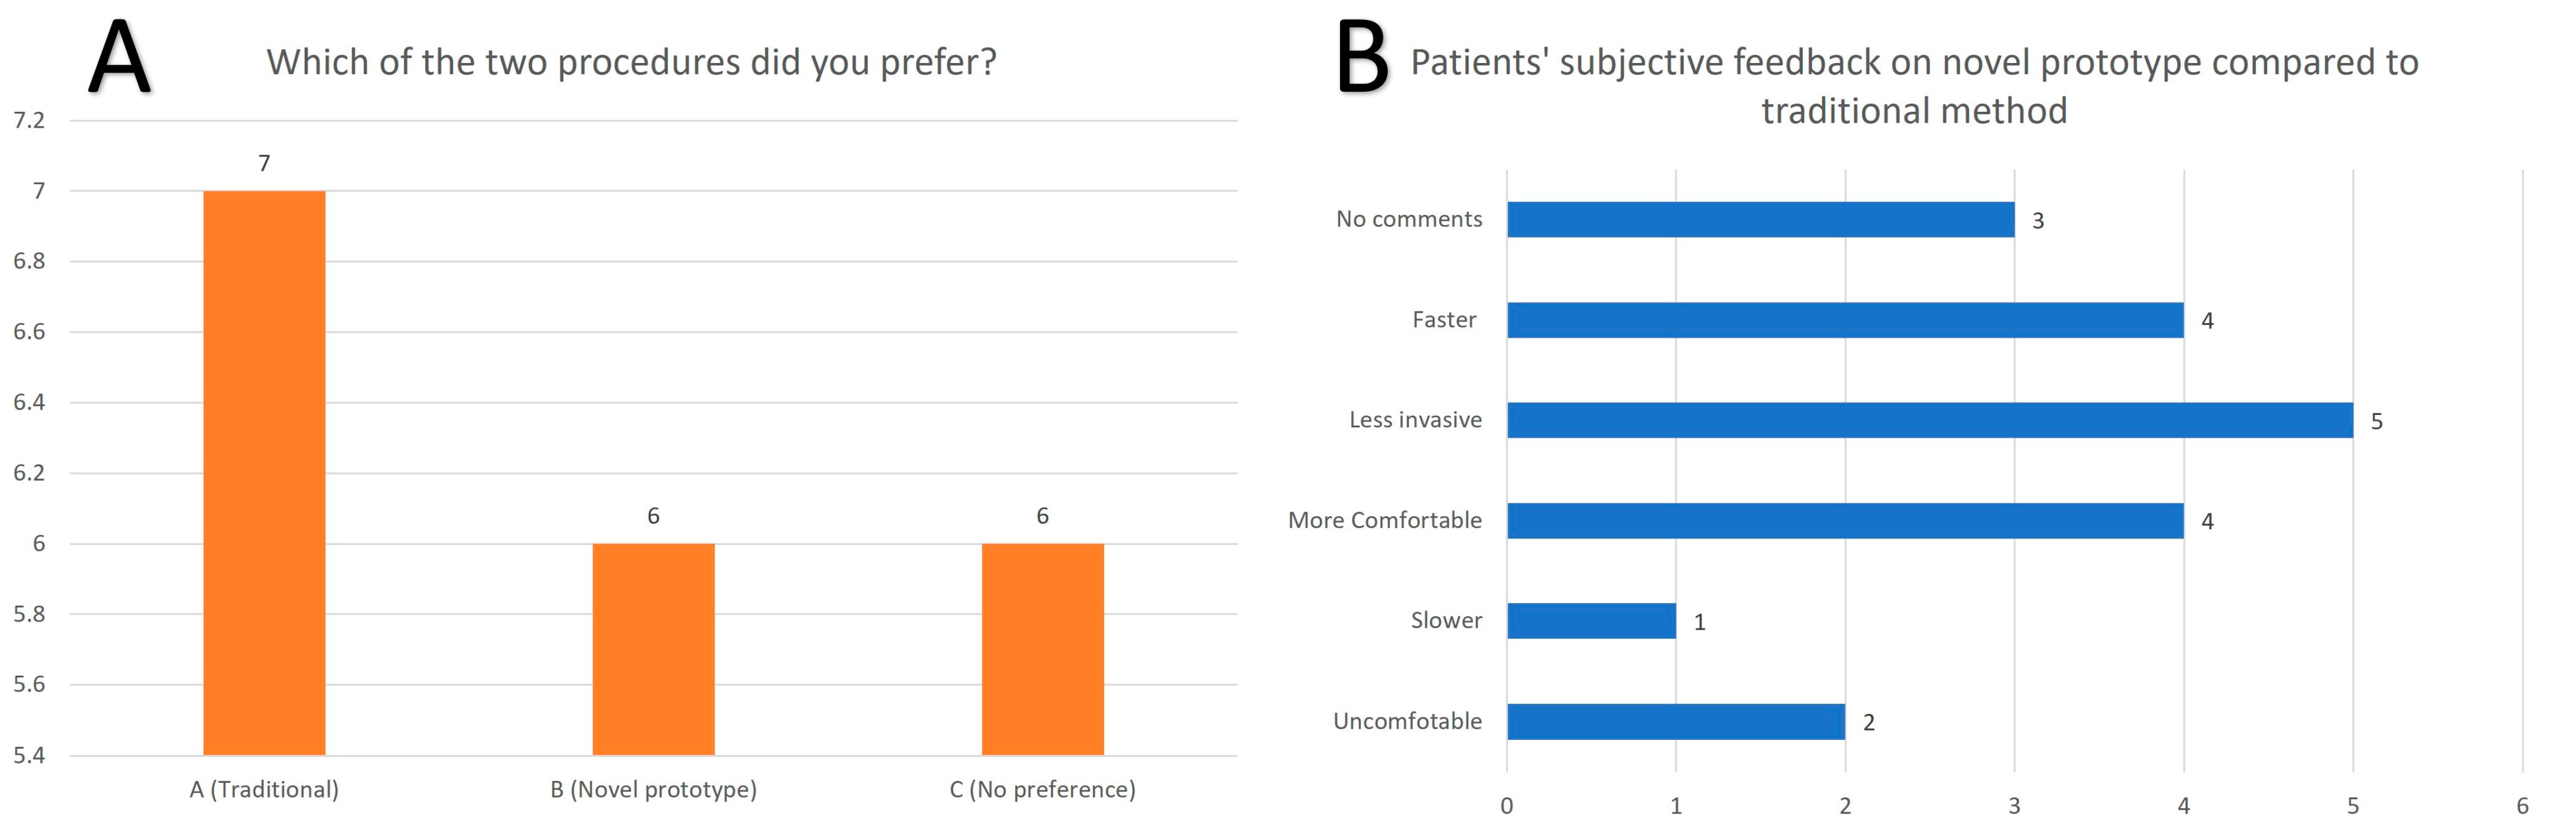Screen dimensions: 2576x834
Task: Select the short blue Slower bar
Action: (x=1591, y=621)
